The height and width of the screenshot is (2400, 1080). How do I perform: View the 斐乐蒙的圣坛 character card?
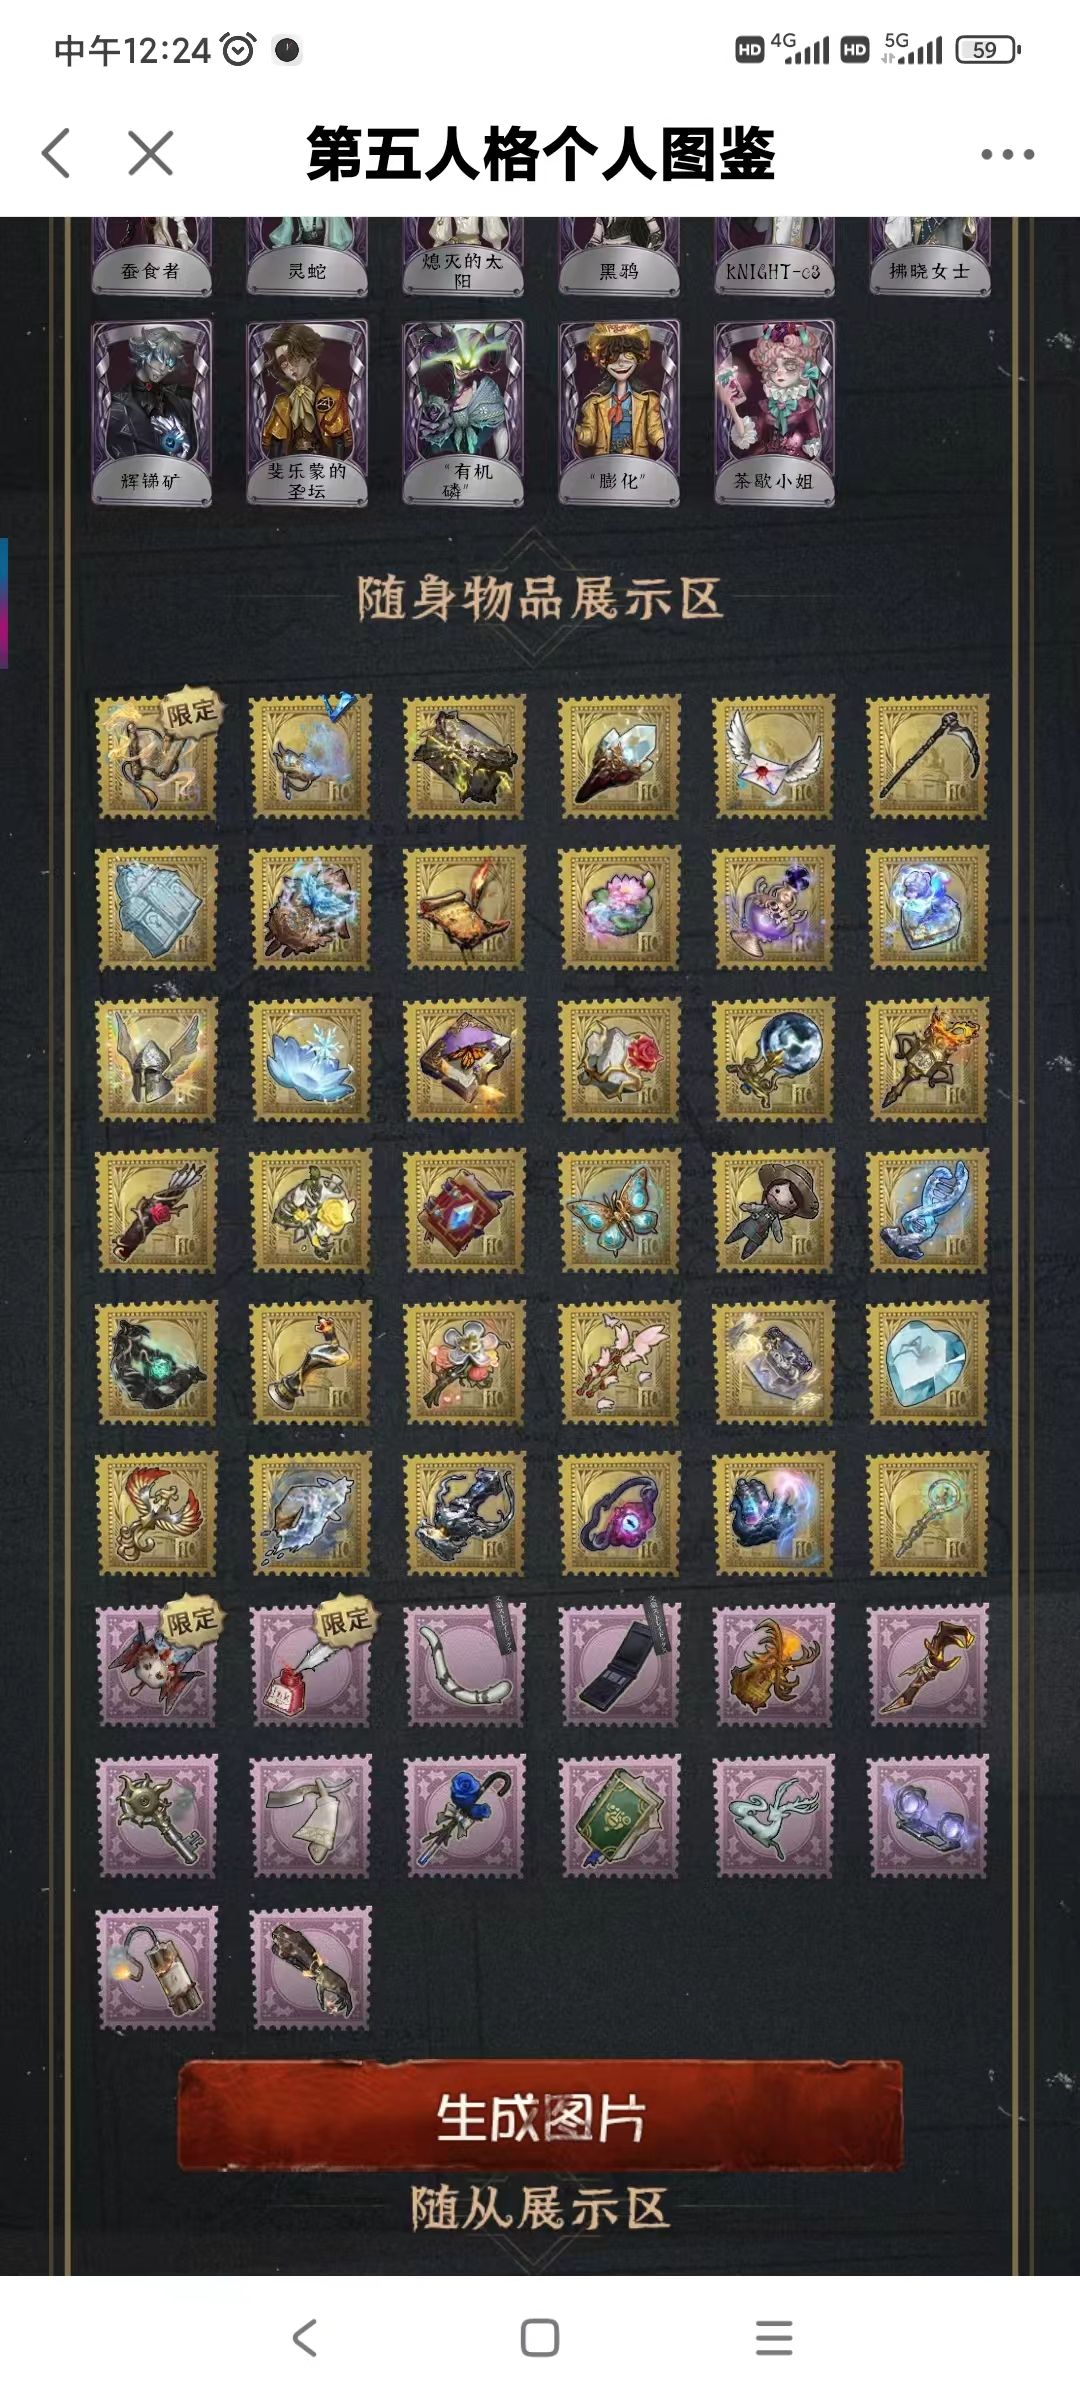coord(307,412)
